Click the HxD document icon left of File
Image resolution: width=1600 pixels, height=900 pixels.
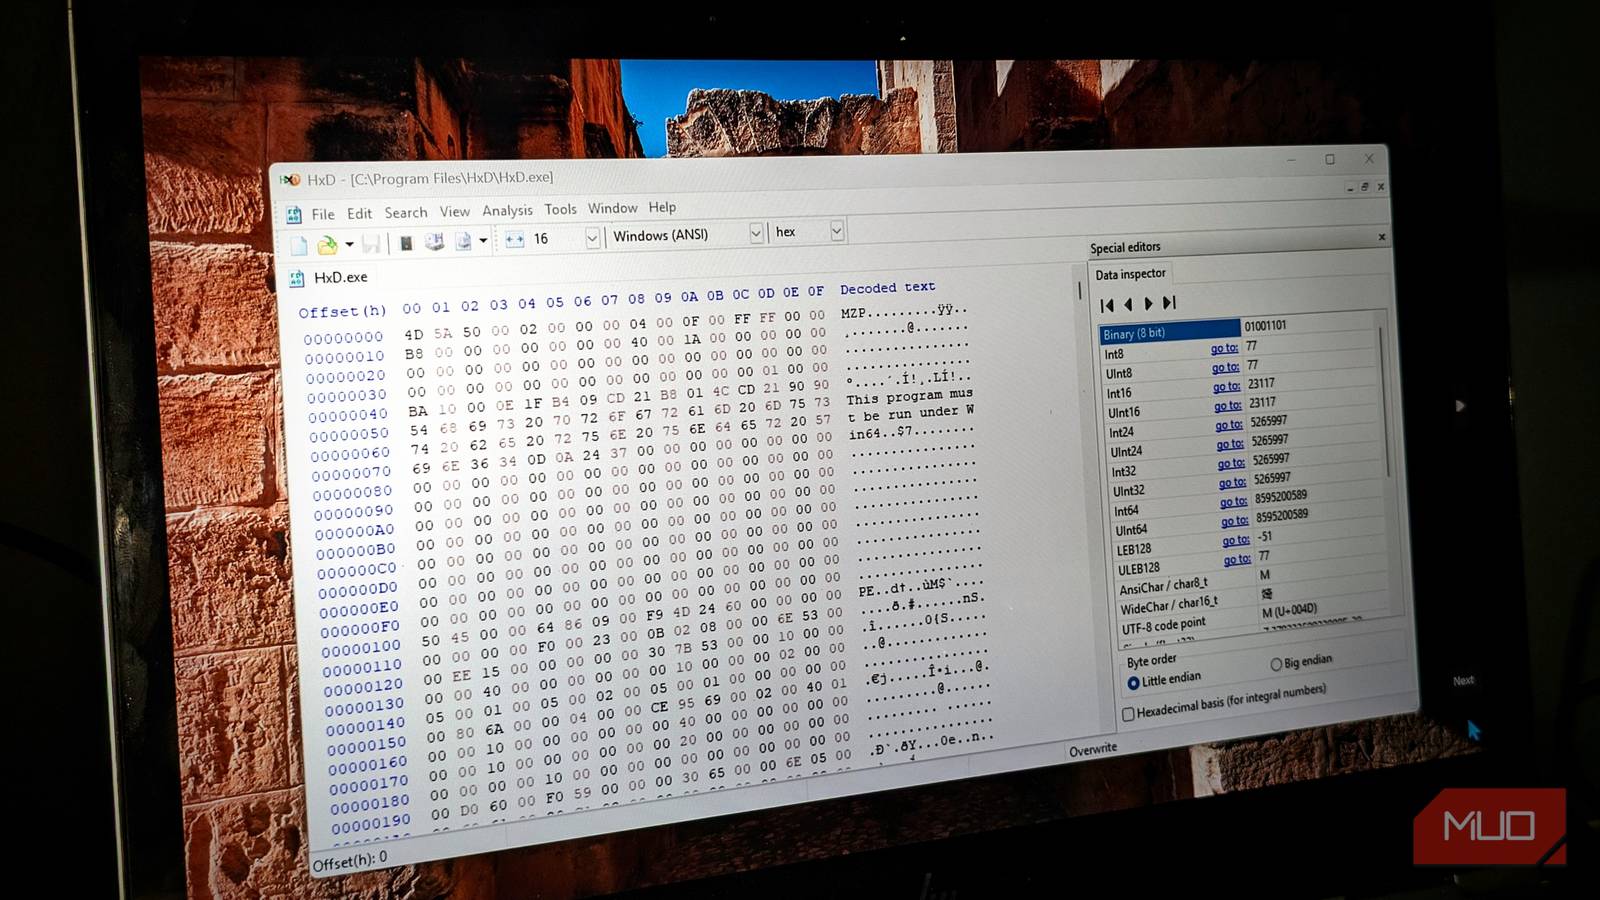coord(294,214)
